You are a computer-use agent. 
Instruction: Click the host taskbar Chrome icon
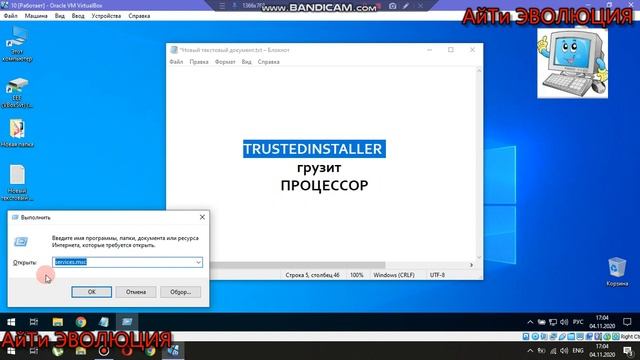(x=150, y=351)
